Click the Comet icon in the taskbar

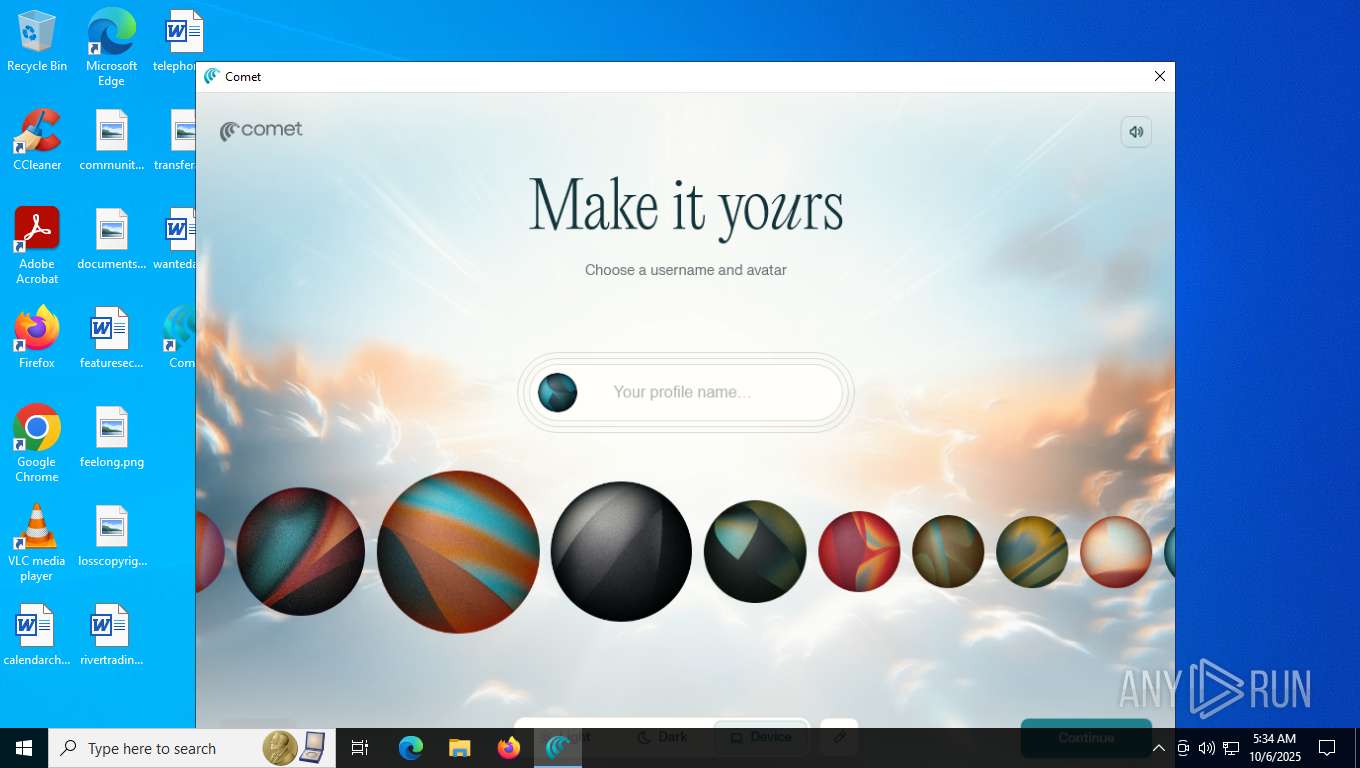click(558, 748)
